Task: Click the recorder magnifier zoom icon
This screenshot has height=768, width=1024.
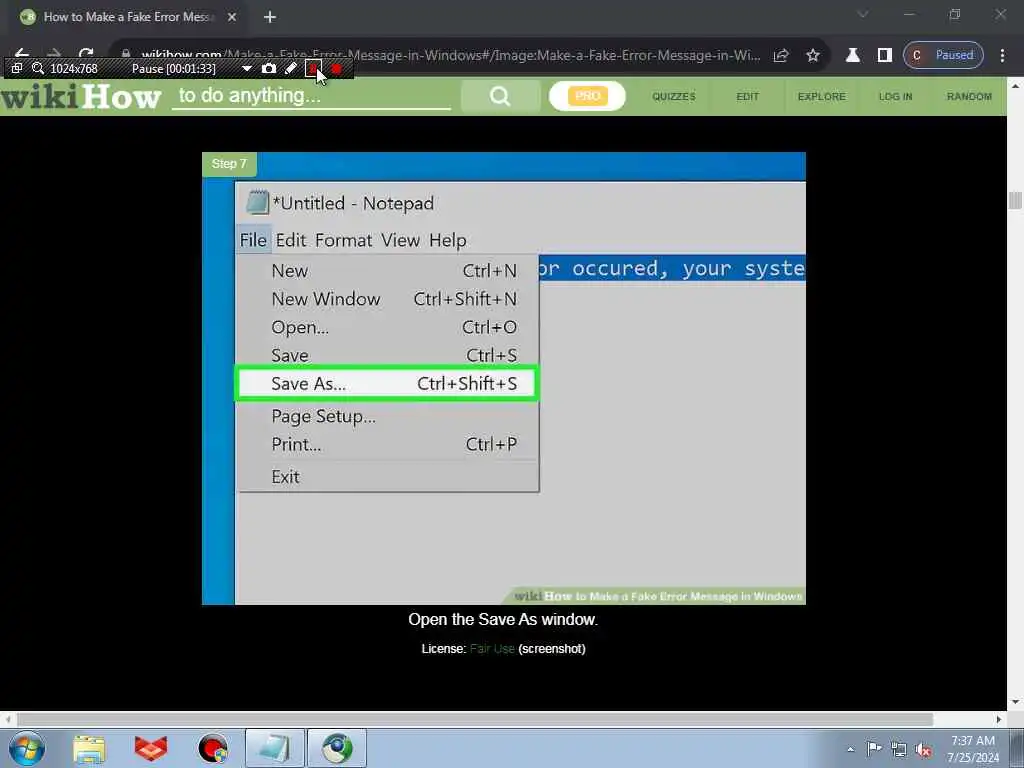Action: (38, 68)
